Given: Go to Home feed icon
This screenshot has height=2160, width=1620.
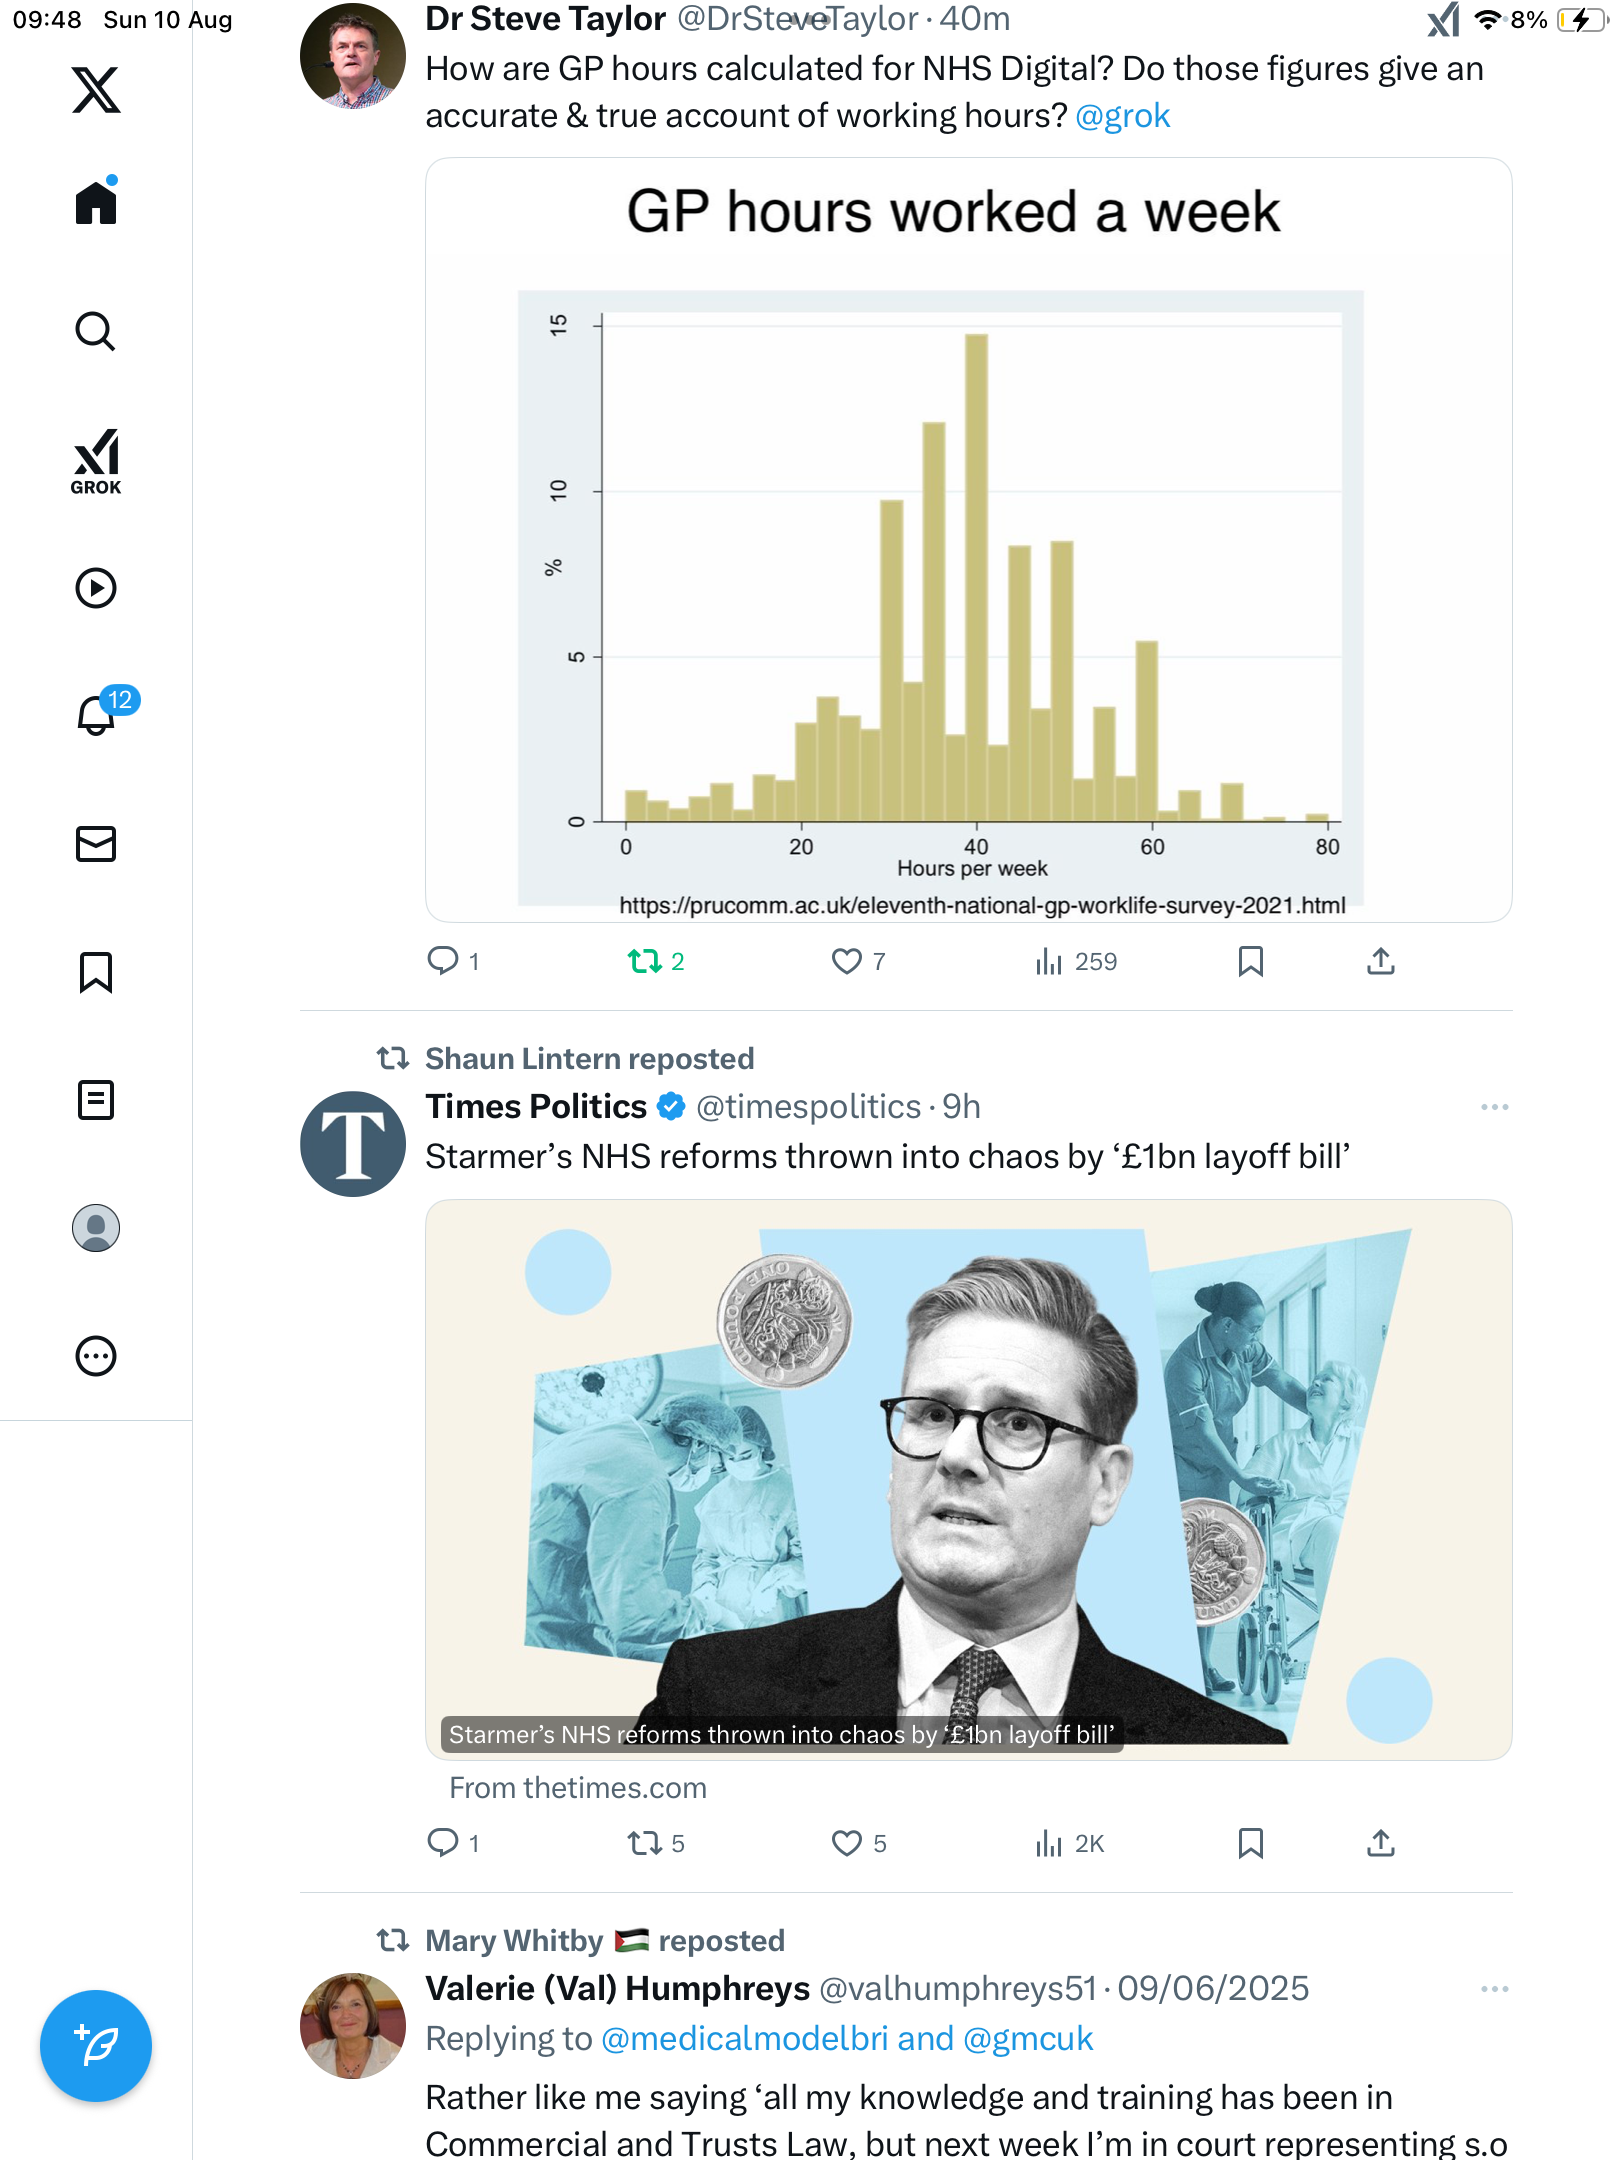Looking at the screenshot, I should pyautogui.click(x=96, y=203).
